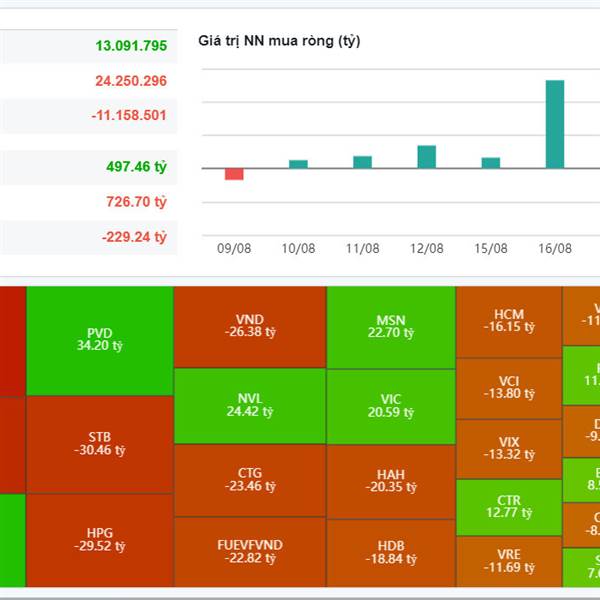
Task: Click the 09/08 axis label
Action: tap(234, 248)
